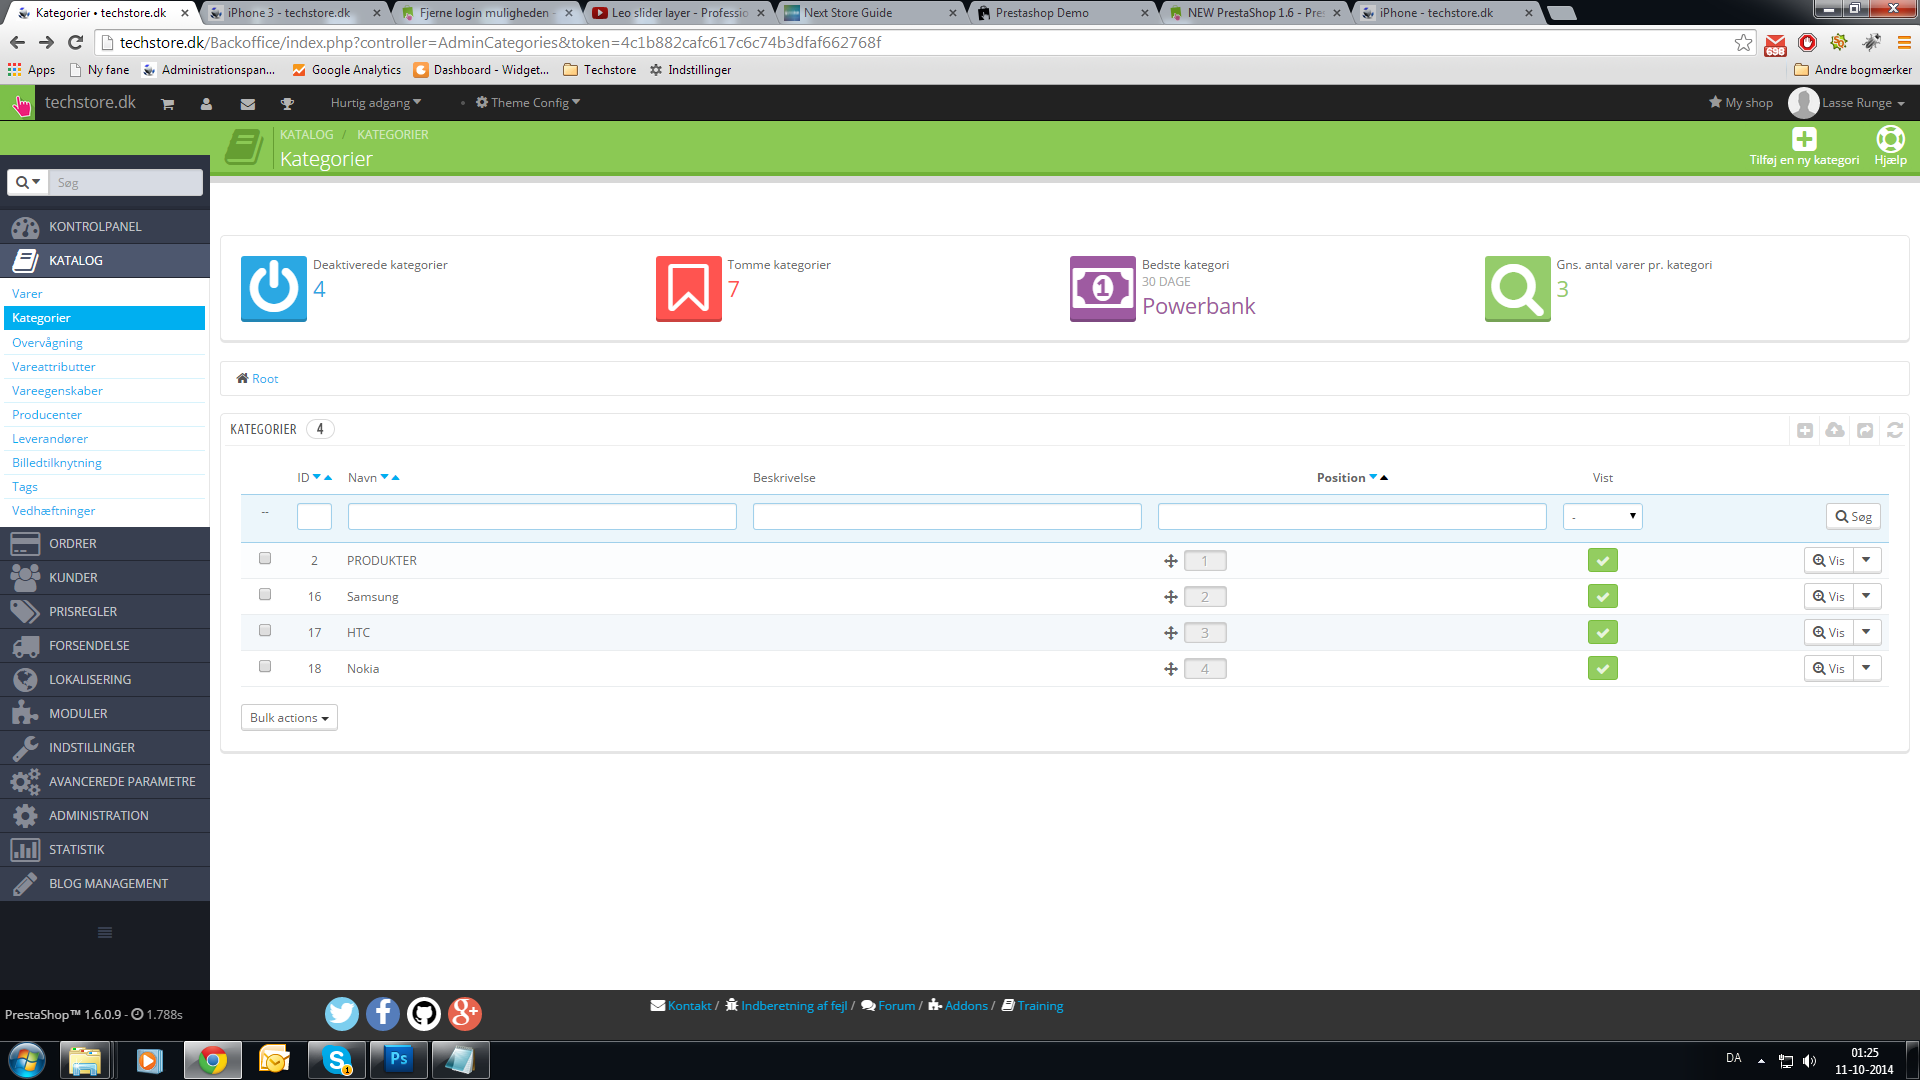This screenshot has height=1080, width=1920.
Task: Click the GitHub icon in footer
Action: pyautogui.click(x=424, y=1014)
